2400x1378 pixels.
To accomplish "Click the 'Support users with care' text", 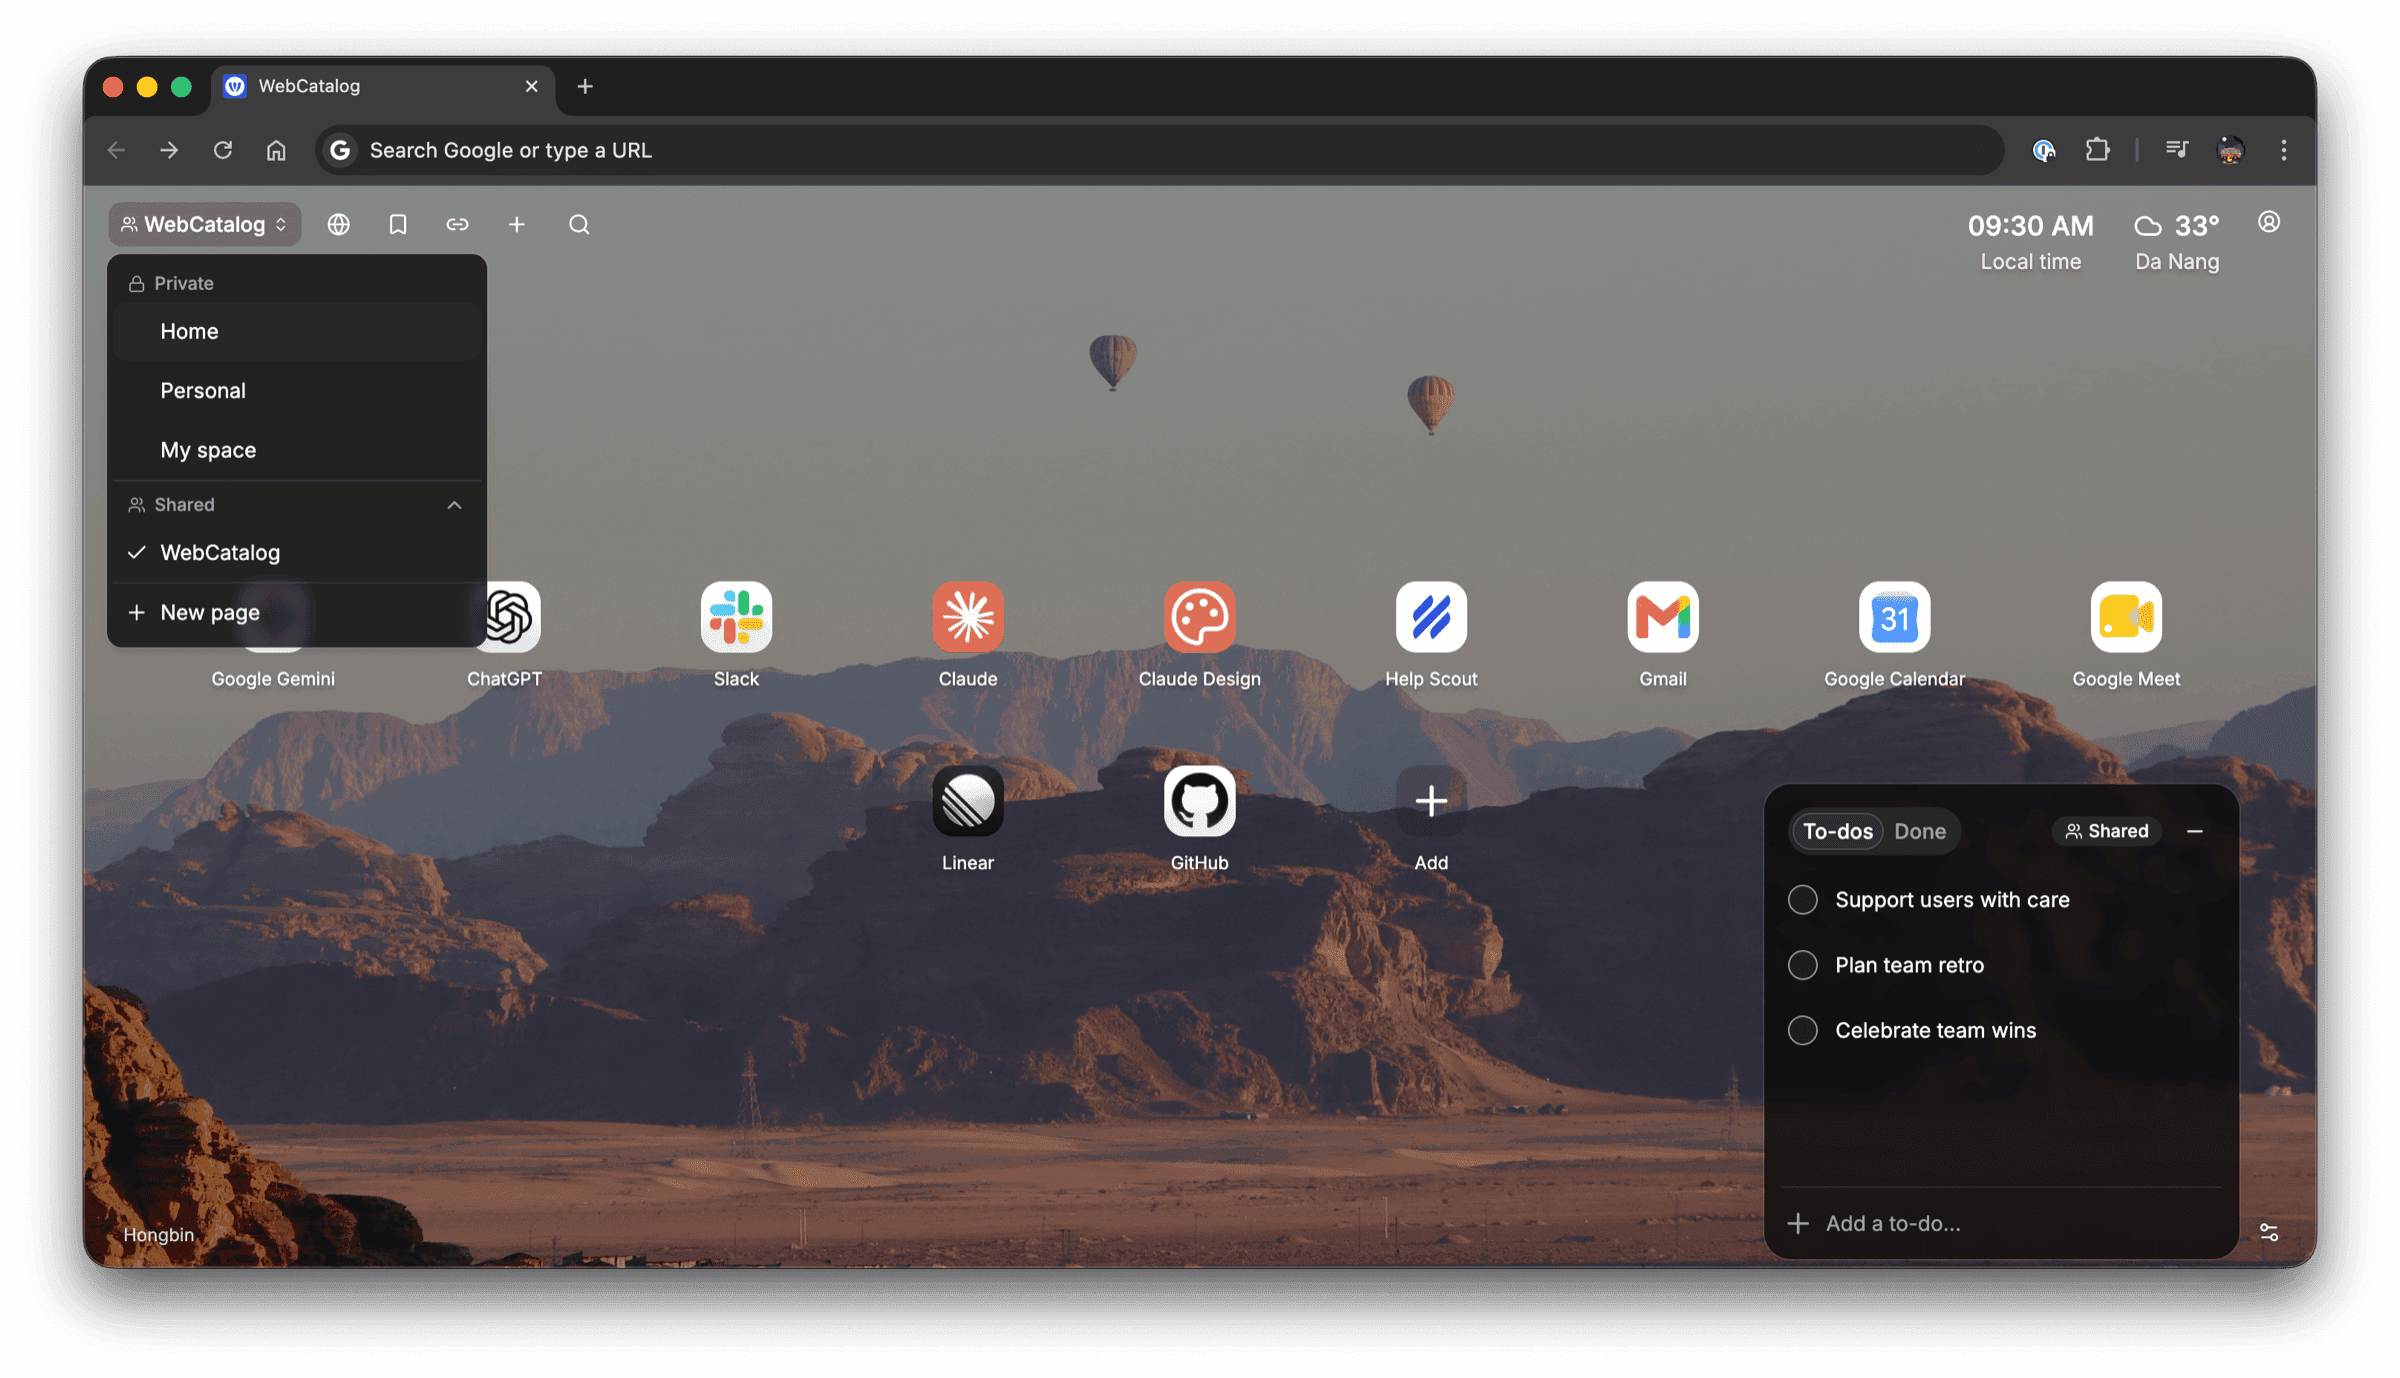I will pyautogui.click(x=1952, y=899).
